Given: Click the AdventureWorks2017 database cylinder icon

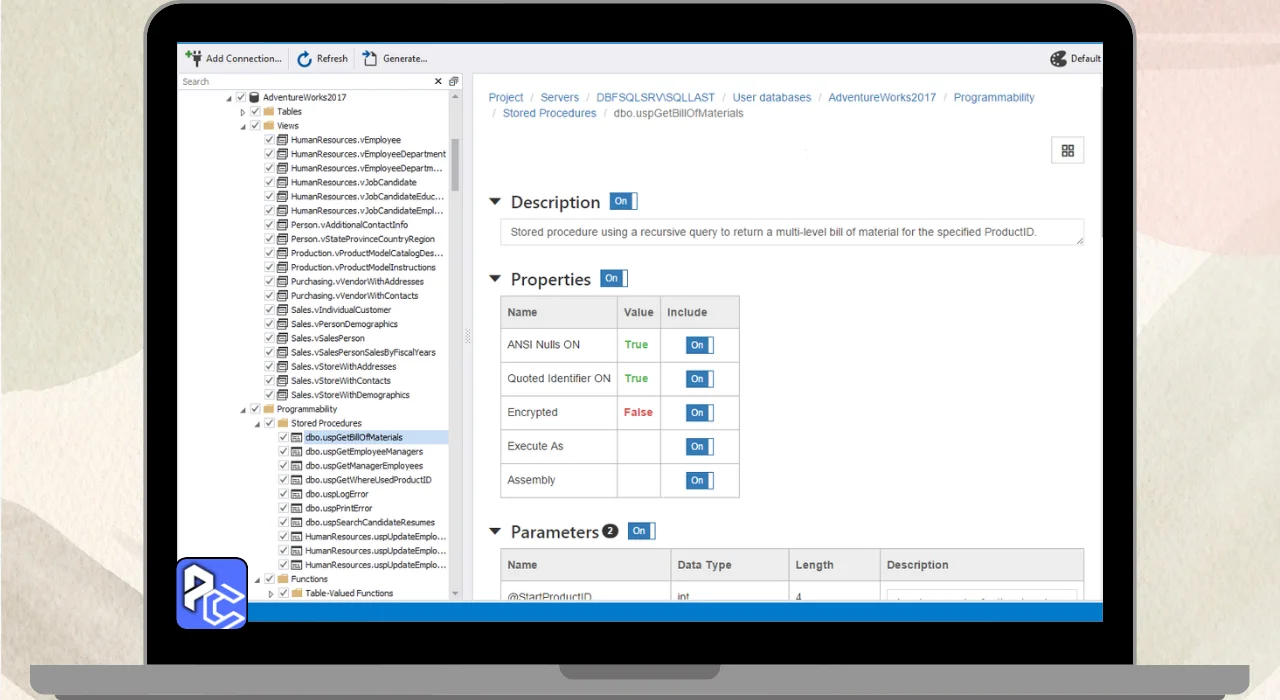Looking at the screenshot, I should coord(255,97).
